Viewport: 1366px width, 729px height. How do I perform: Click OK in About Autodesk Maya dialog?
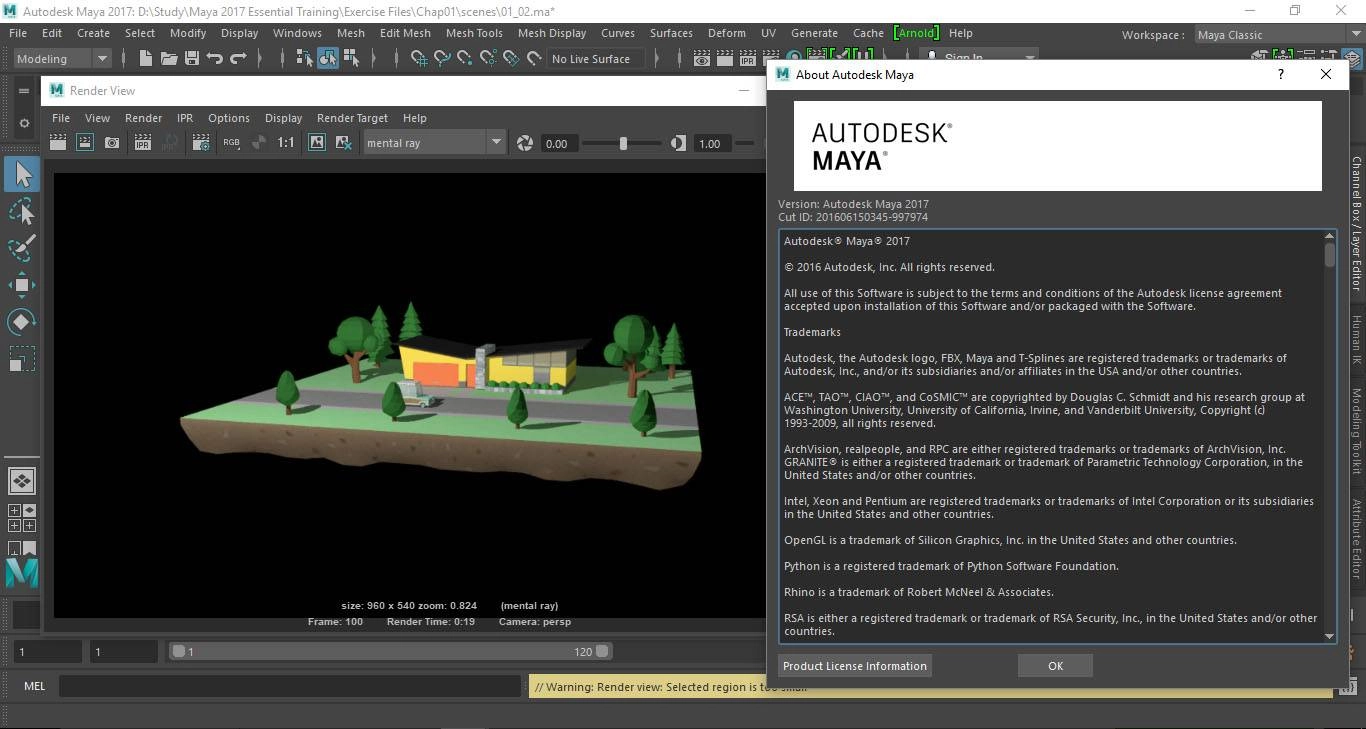(1055, 666)
